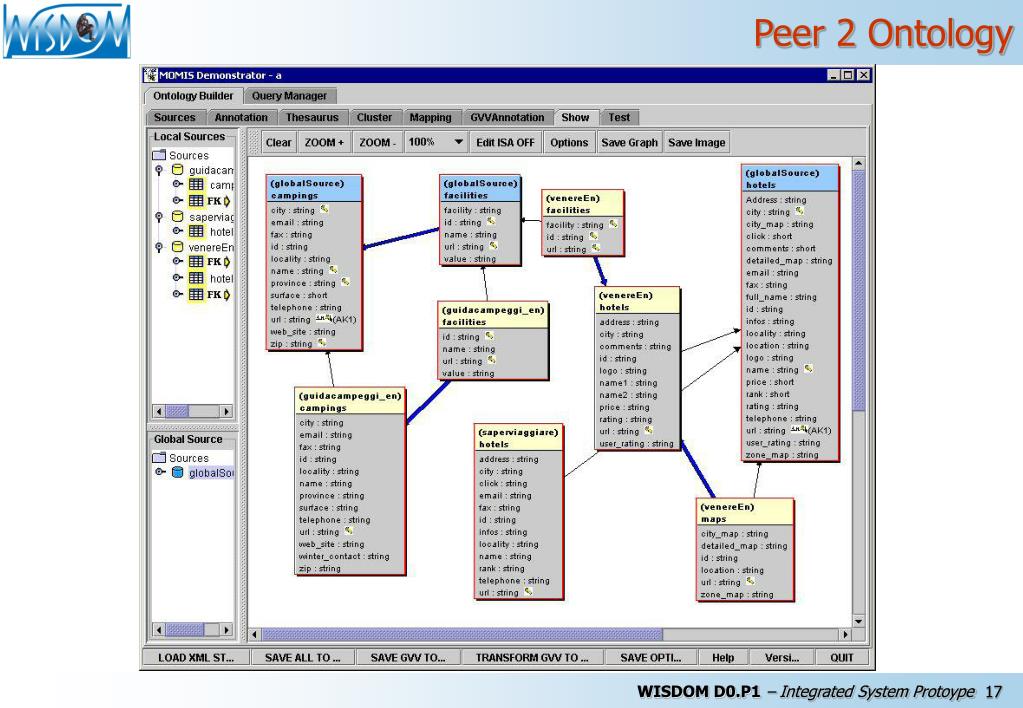Click the SAVE ALL TO ... button
The width and height of the screenshot is (1023, 708).
point(303,657)
